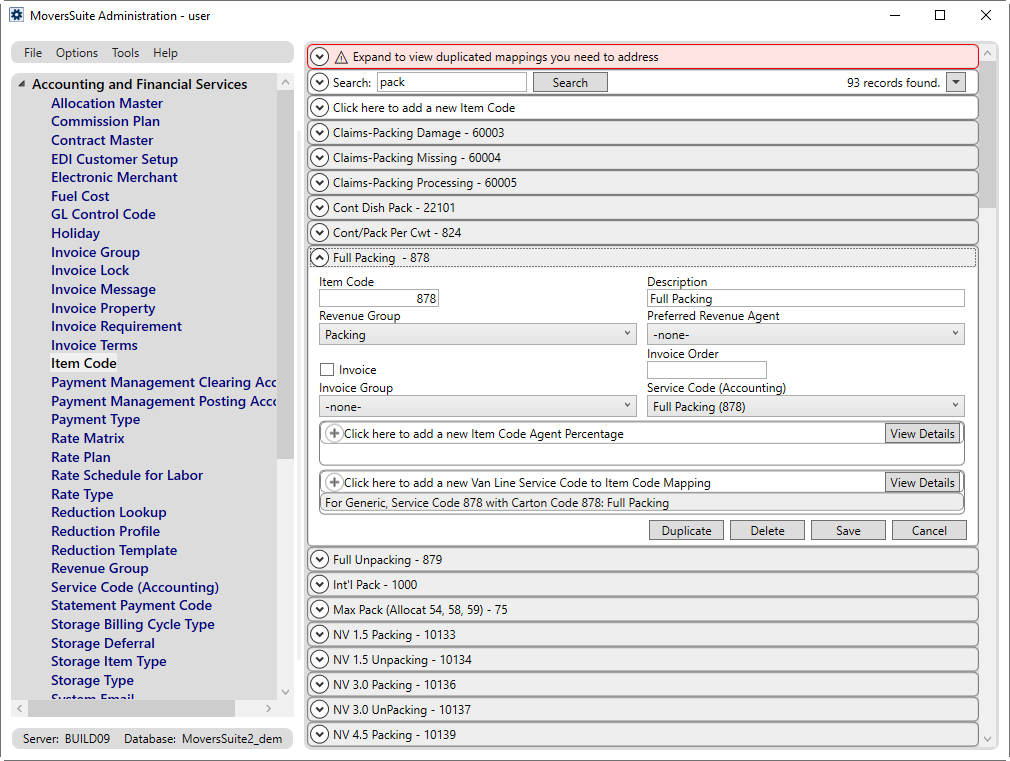Collapse the Full Packing - 878 section via its chevron
The height and width of the screenshot is (761, 1010).
pos(319,257)
